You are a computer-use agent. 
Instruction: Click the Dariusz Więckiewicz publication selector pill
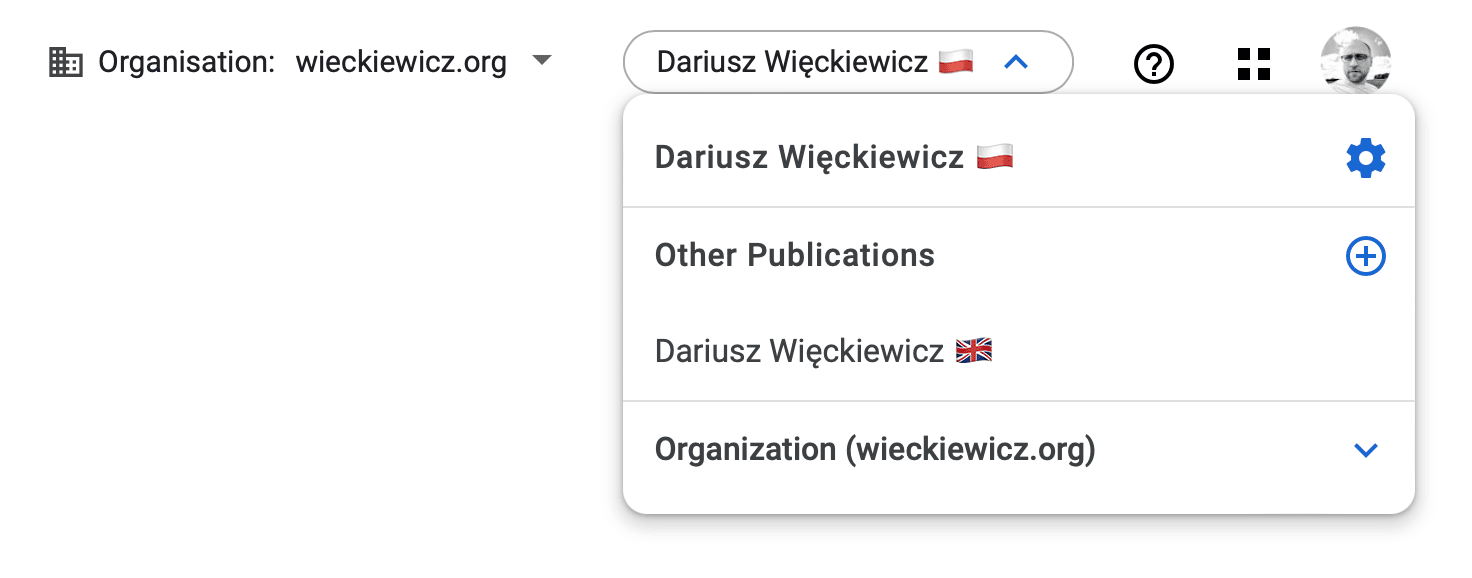click(848, 62)
